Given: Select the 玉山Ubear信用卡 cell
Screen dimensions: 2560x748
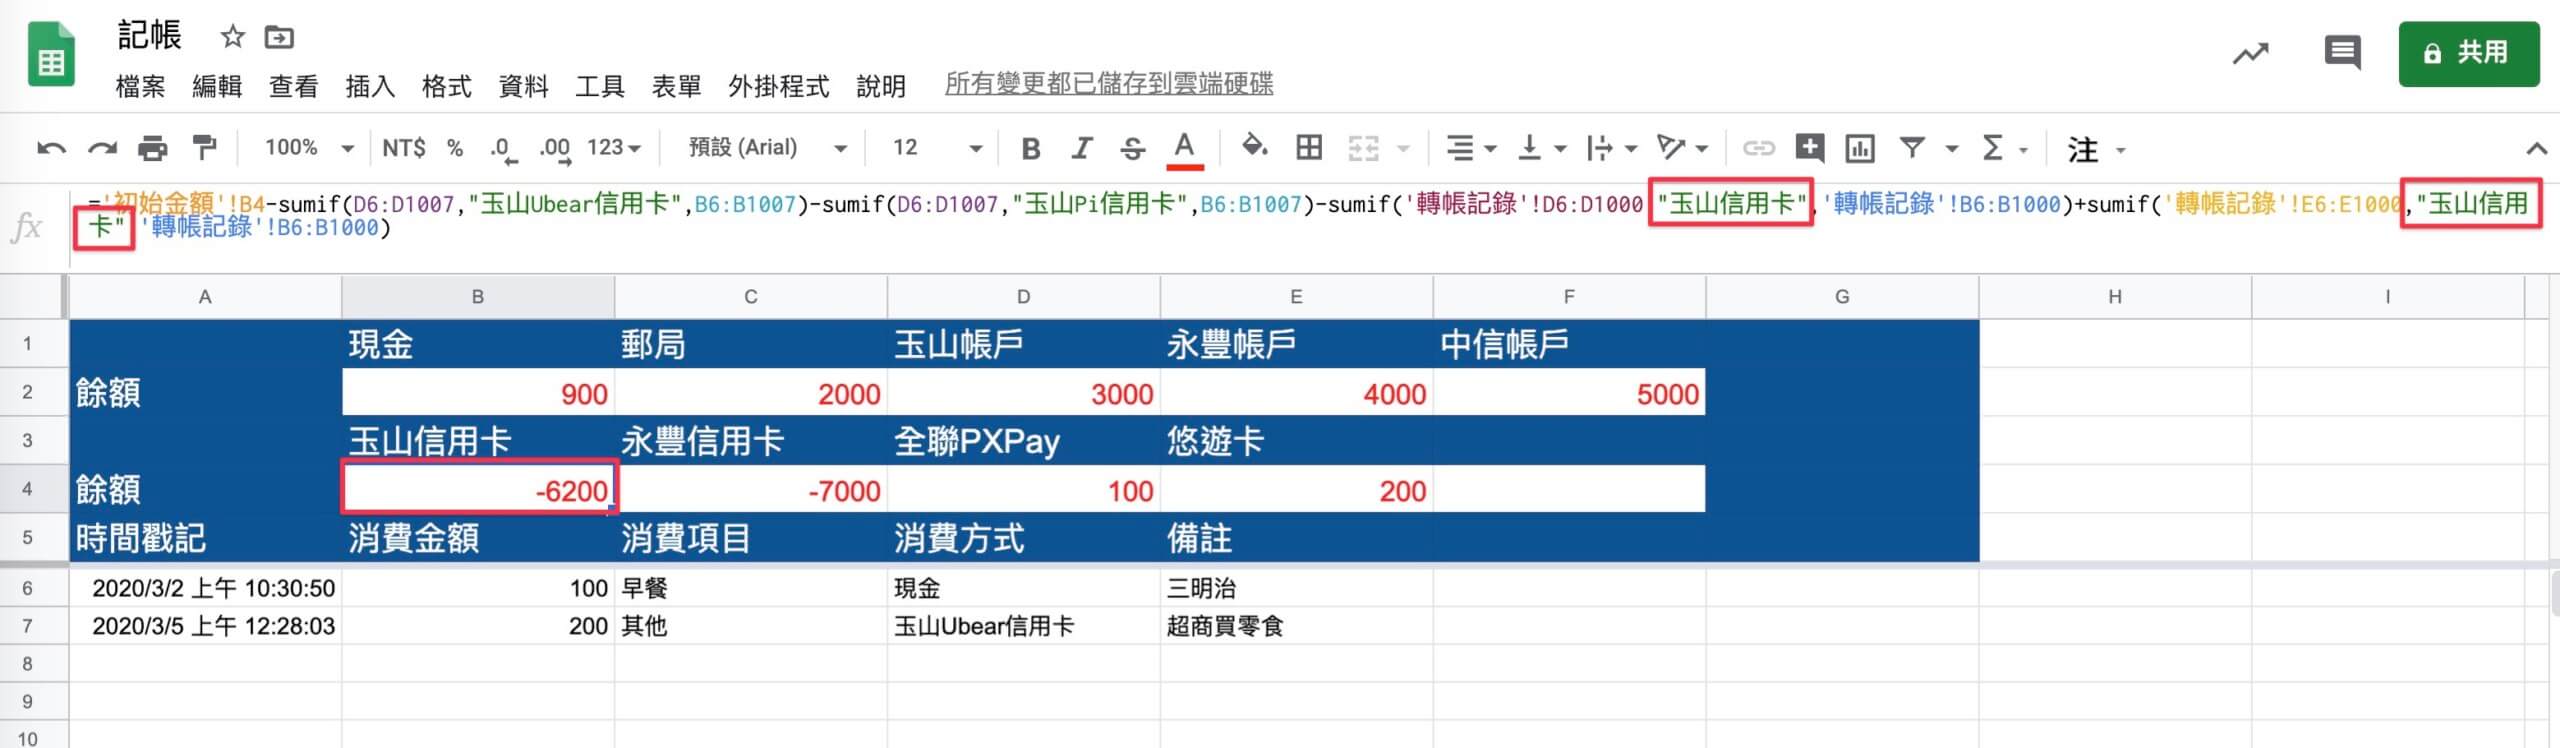Looking at the screenshot, I should coord(1024,626).
